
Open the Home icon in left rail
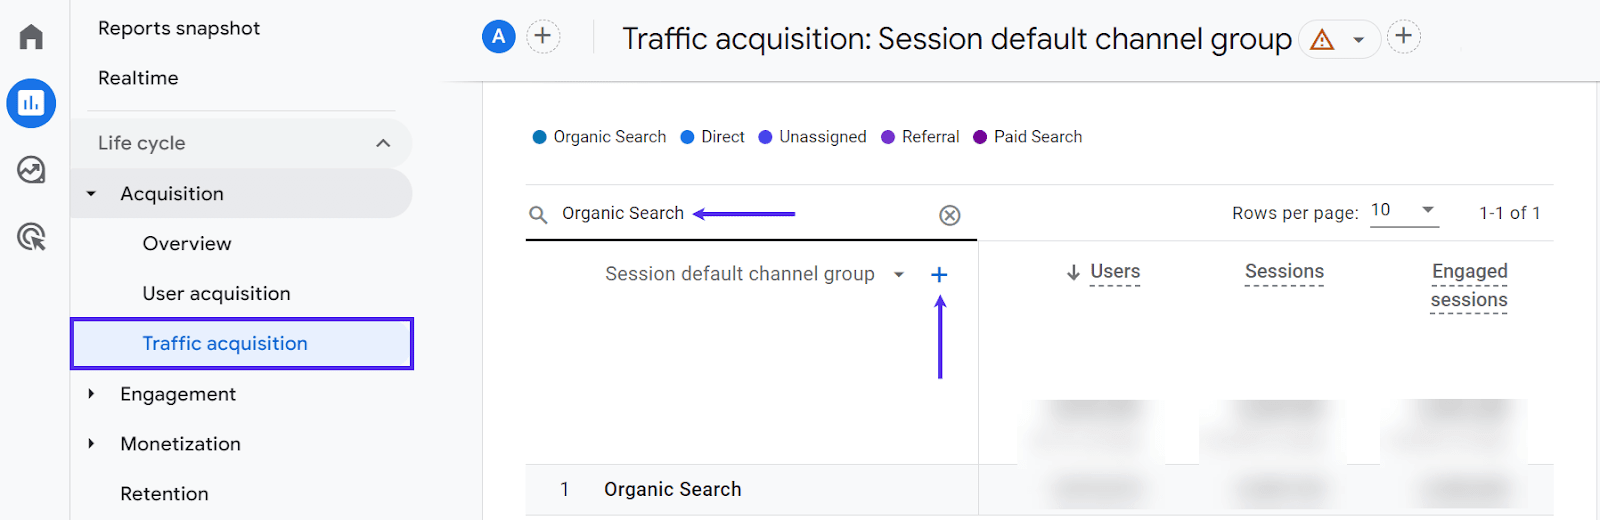click(31, 37)
